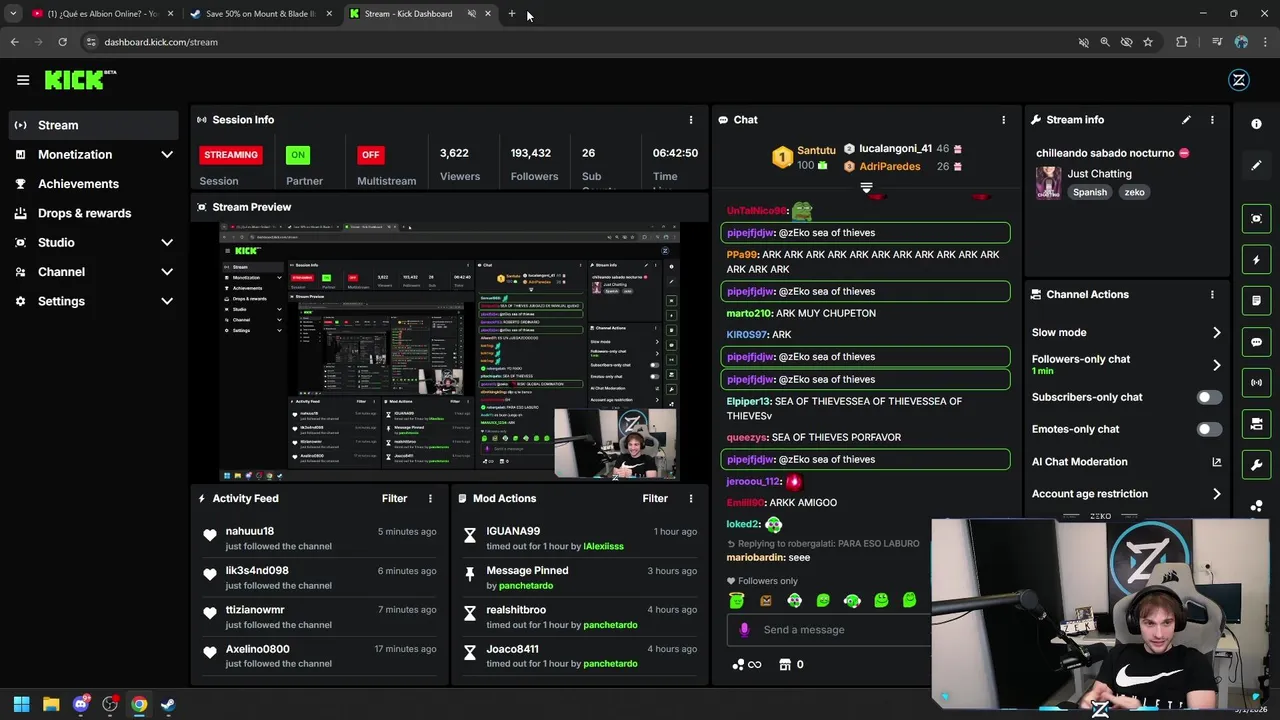1280x720 pixels.
Task: Toggle the broadcast signal icon in right toolbar
Action: [1256, 383]
